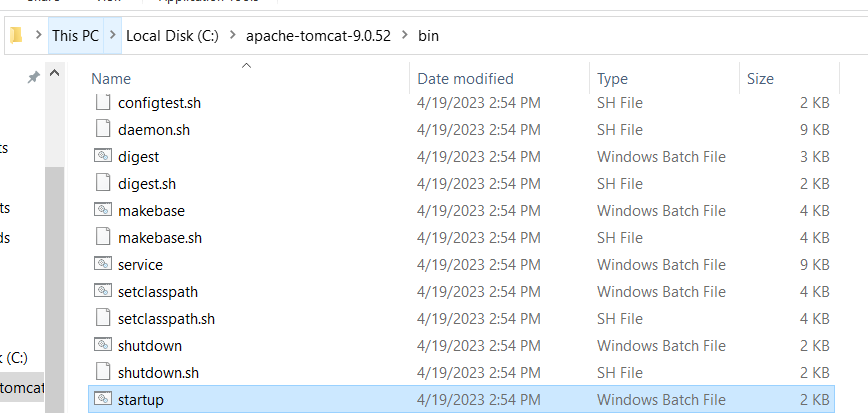Click the 9 KB size of daemon.sh
868x413 pixels.
pos(814,130)
